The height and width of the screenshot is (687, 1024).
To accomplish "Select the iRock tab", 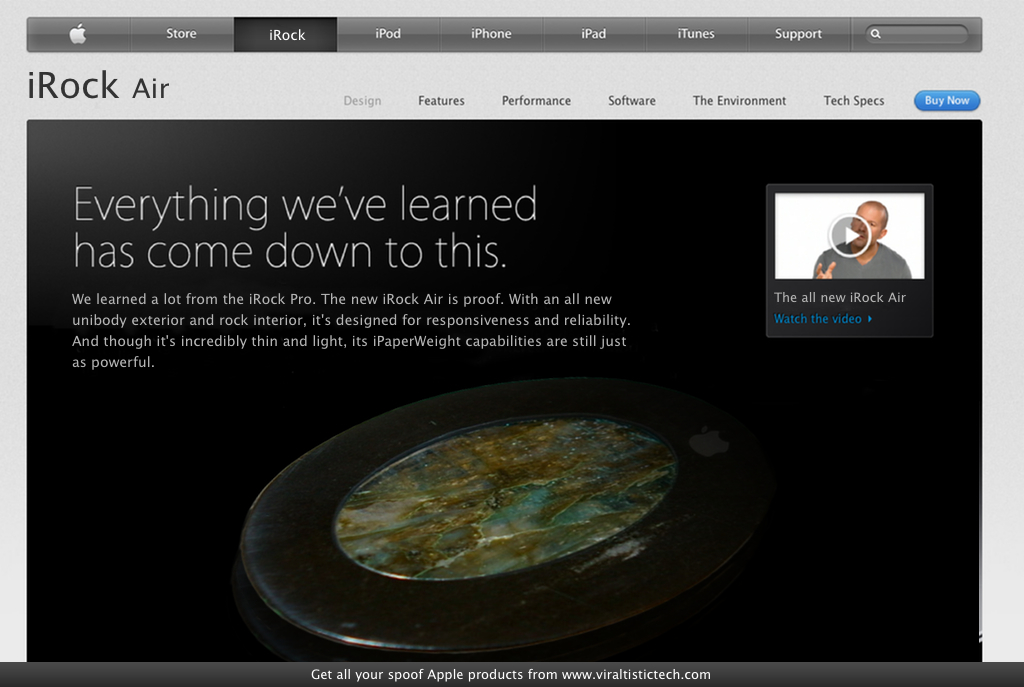I will [286, 35].
